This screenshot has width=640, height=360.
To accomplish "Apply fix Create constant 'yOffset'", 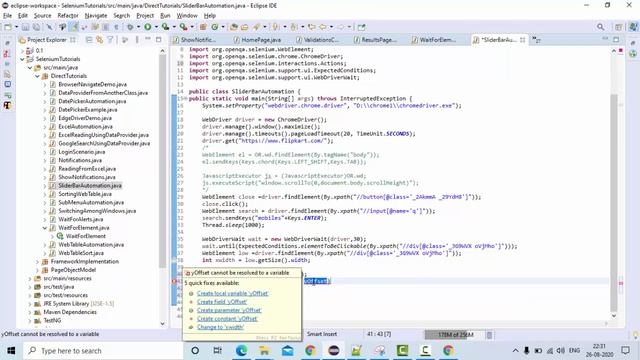I will (x=227, y=319).
